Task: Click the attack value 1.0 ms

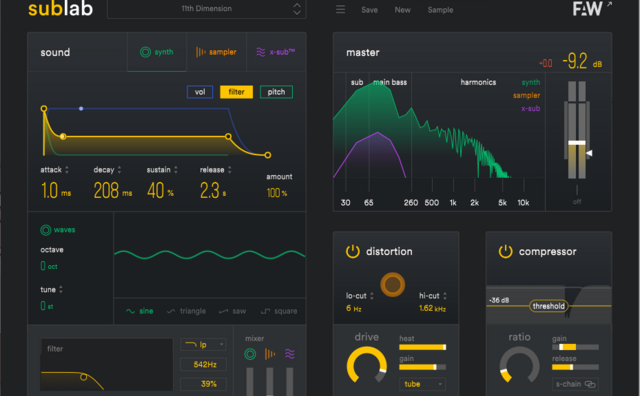Action: (56, 191)
